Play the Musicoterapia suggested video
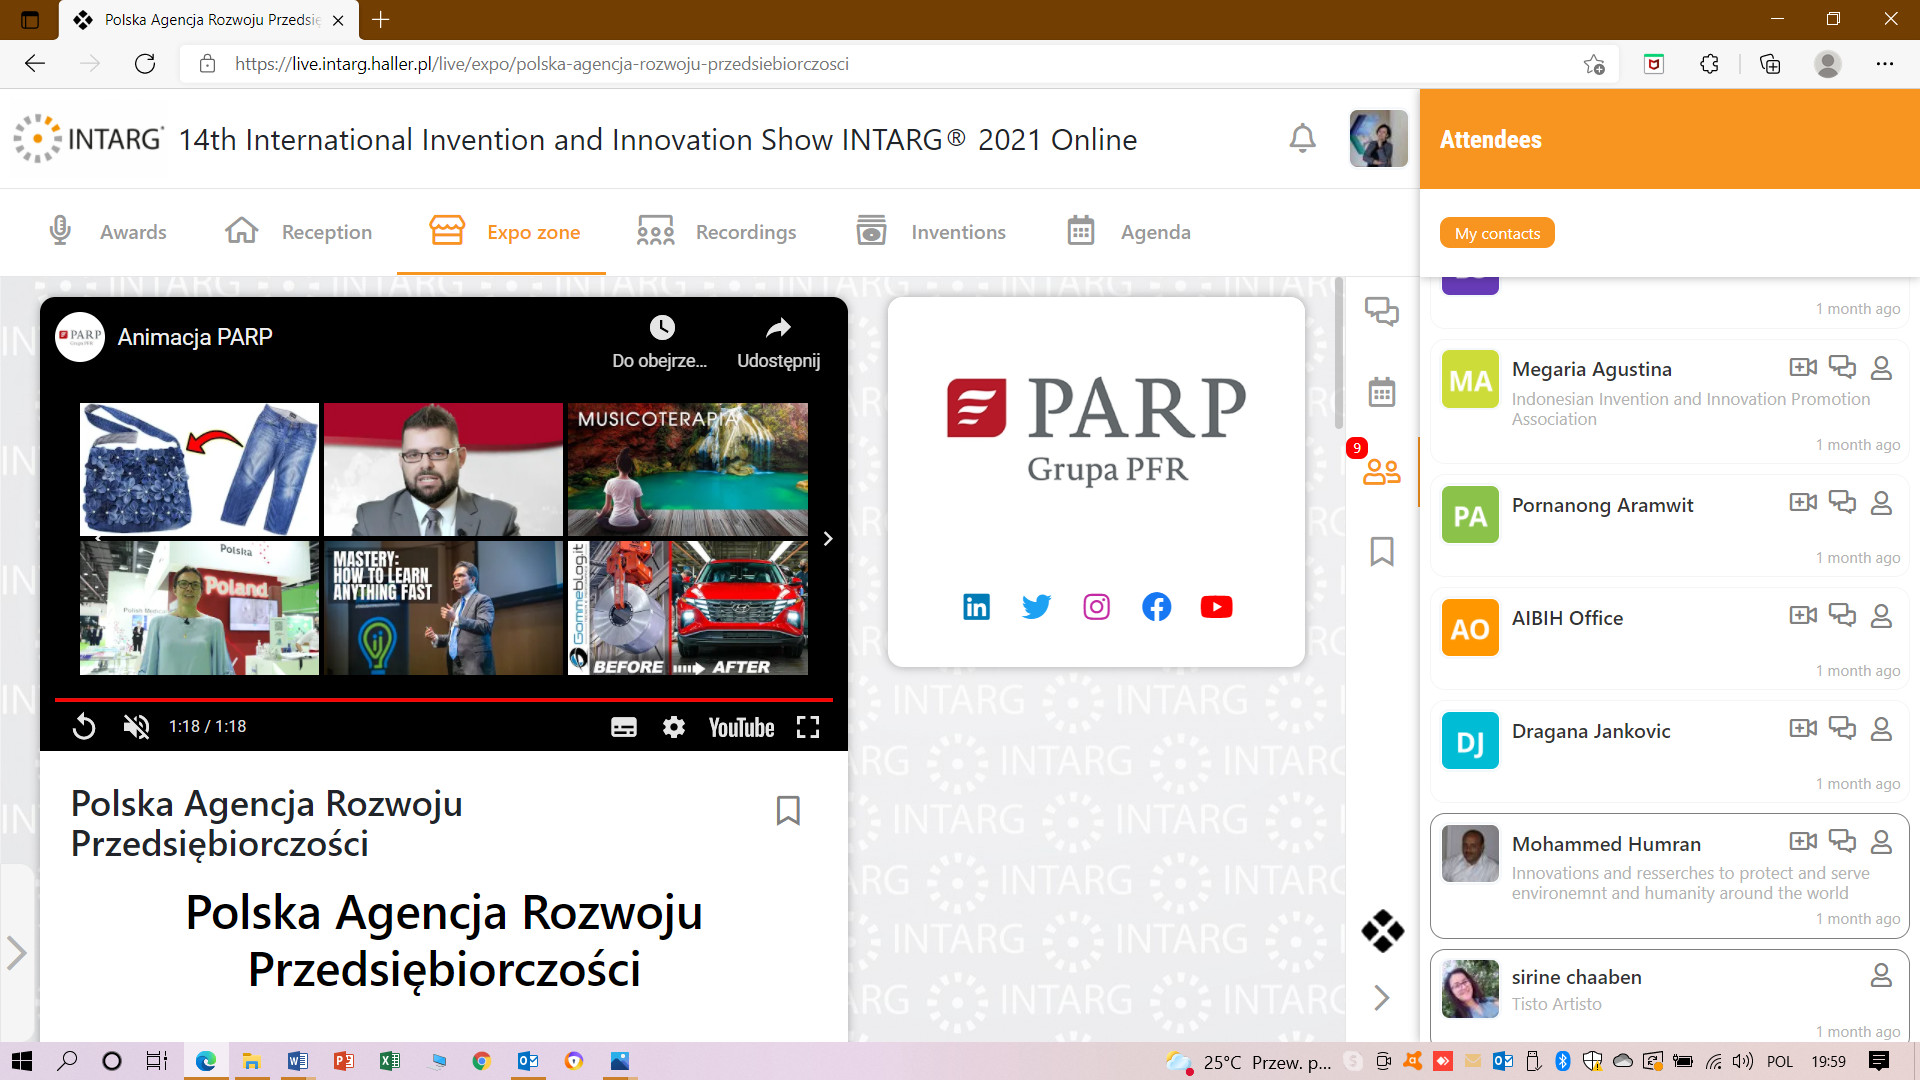 pyautogui.click(x=688, y=469)
